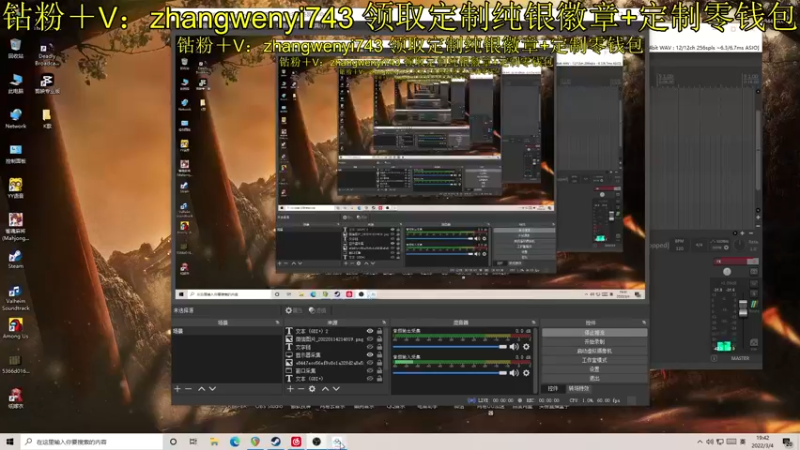This screenshot has width=800, height=450.
Task: Open audio input capture settings gear
Action: [x=526, y=373]
